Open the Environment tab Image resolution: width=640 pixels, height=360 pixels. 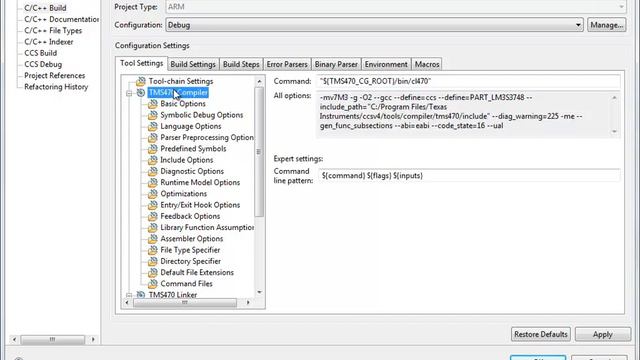[x=386, y=64]
